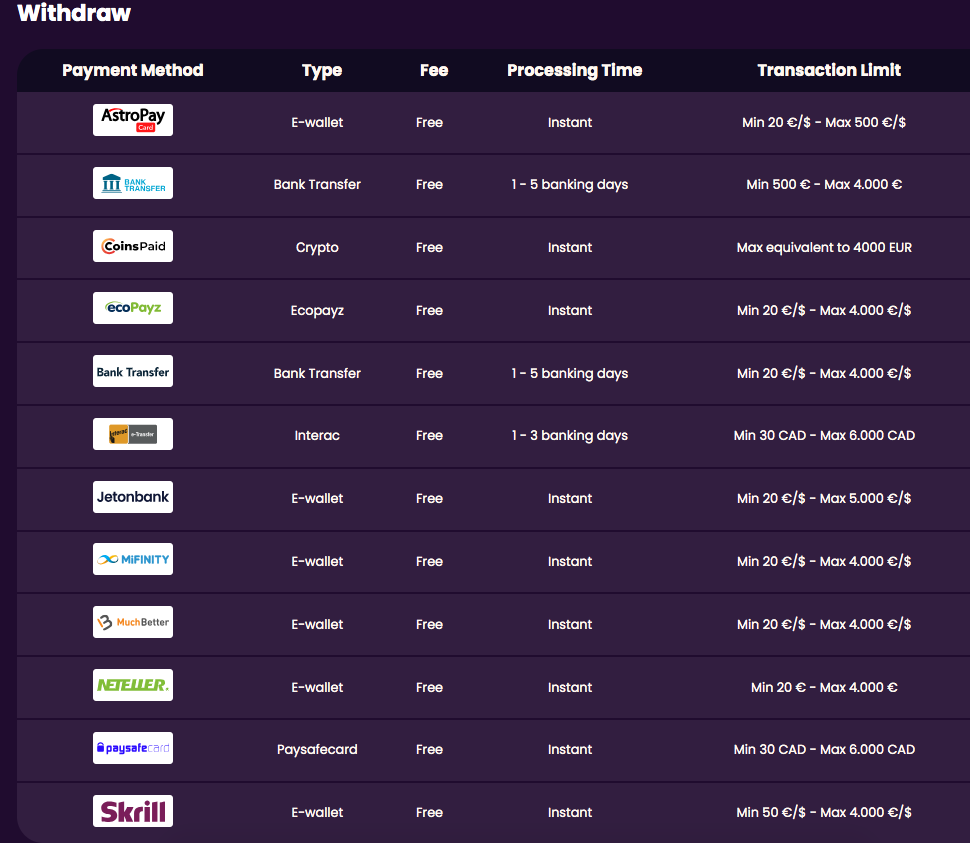Click the Processing Time column header
The width and height of the screenshot is (970, 843).
pyautogui.click(x=574, y=70)
